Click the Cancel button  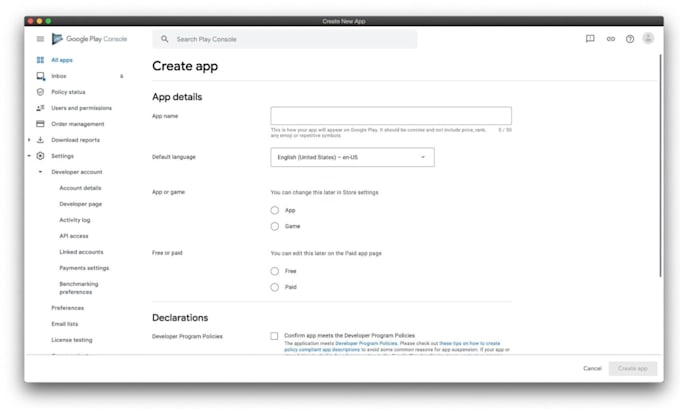tap(592, 368)
